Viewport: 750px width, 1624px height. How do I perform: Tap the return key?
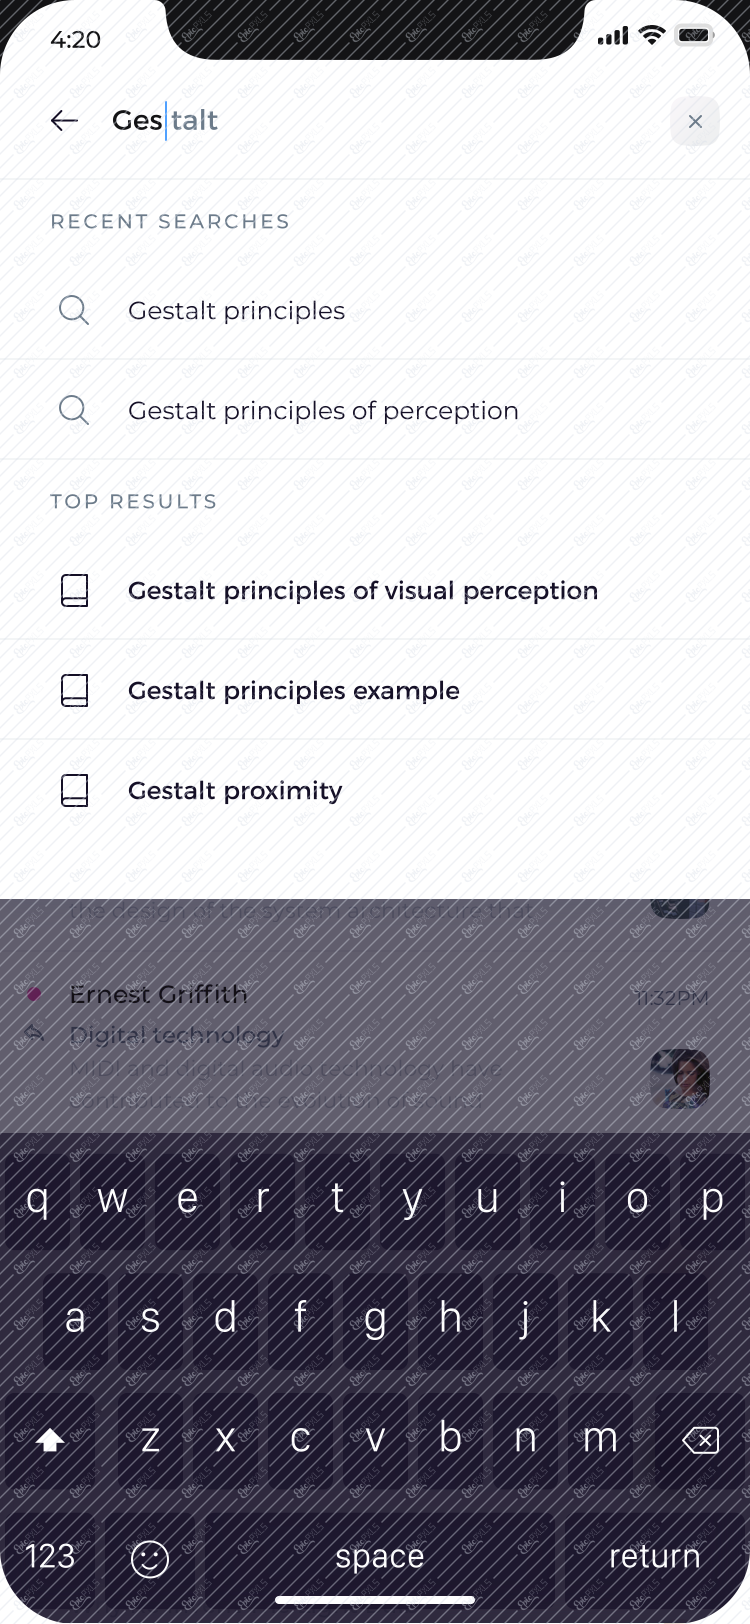655,1557
